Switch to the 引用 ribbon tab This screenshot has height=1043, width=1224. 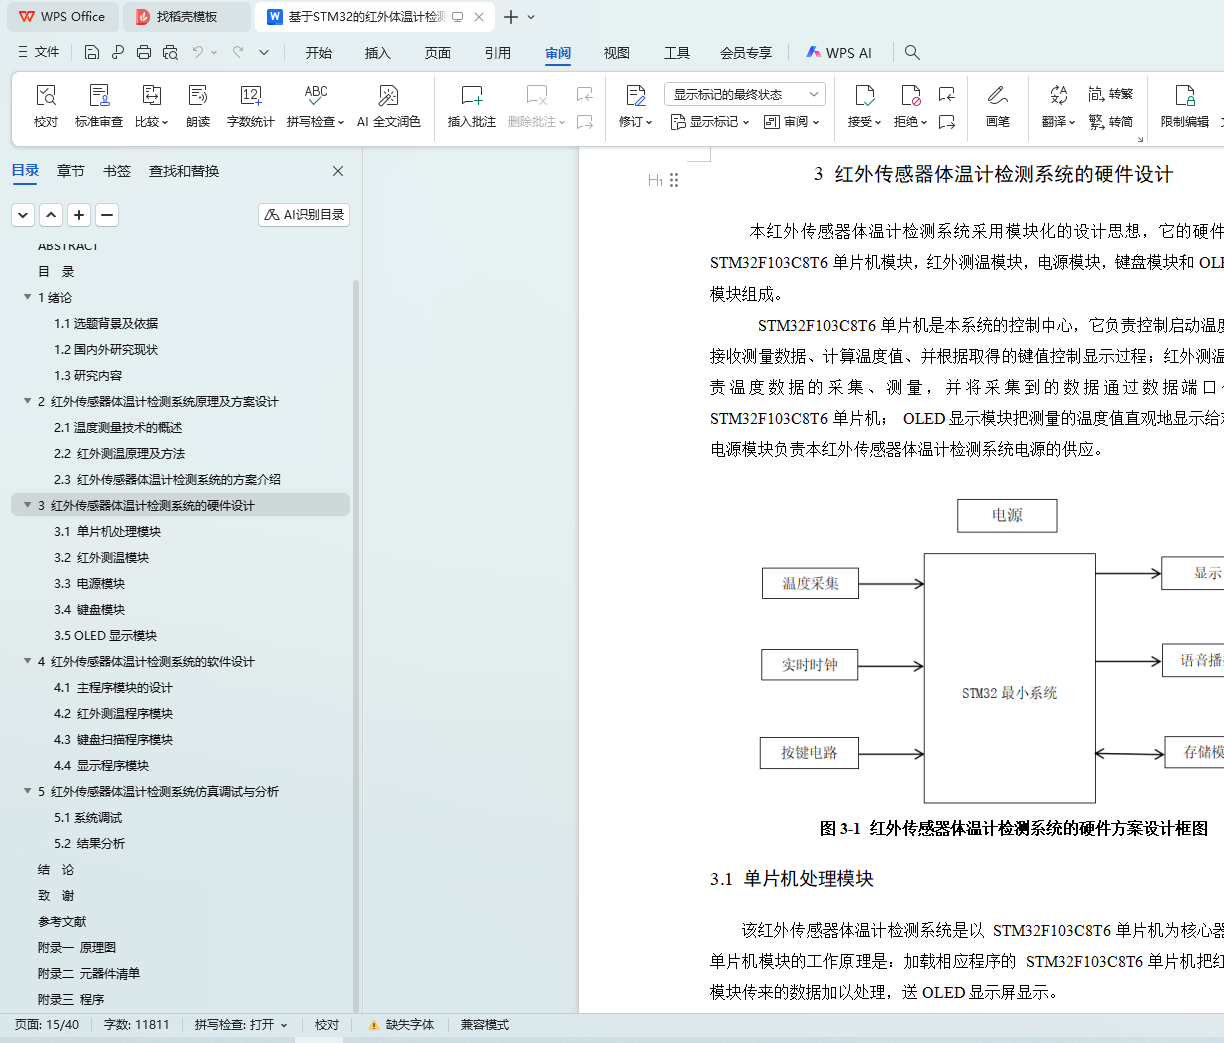498,53
